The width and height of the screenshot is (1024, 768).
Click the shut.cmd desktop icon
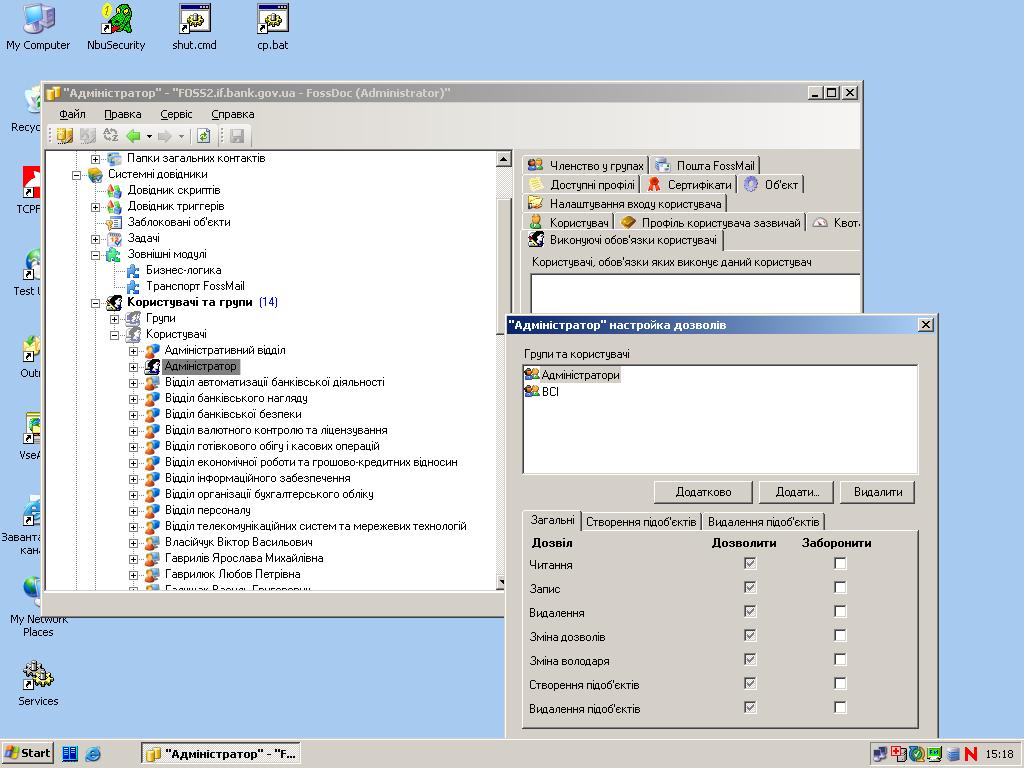click(x=195, y=28)
